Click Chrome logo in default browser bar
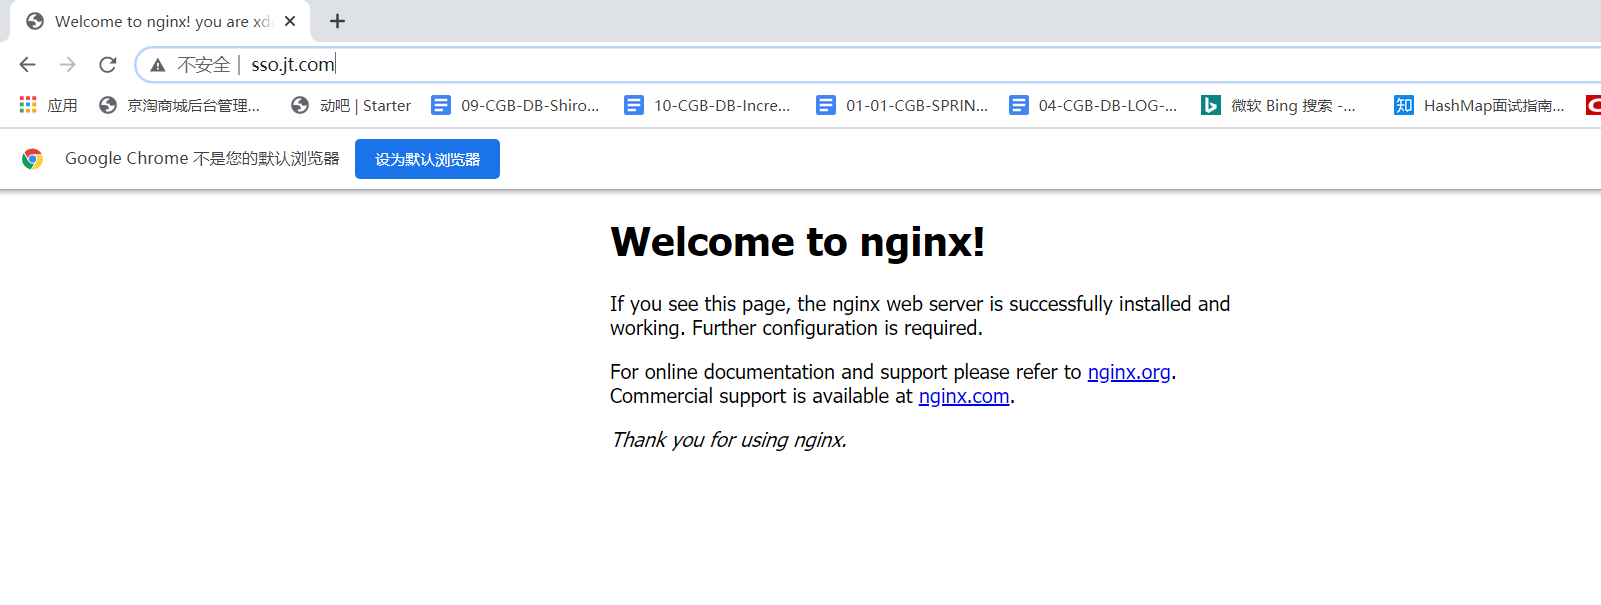 coord(33,159)
